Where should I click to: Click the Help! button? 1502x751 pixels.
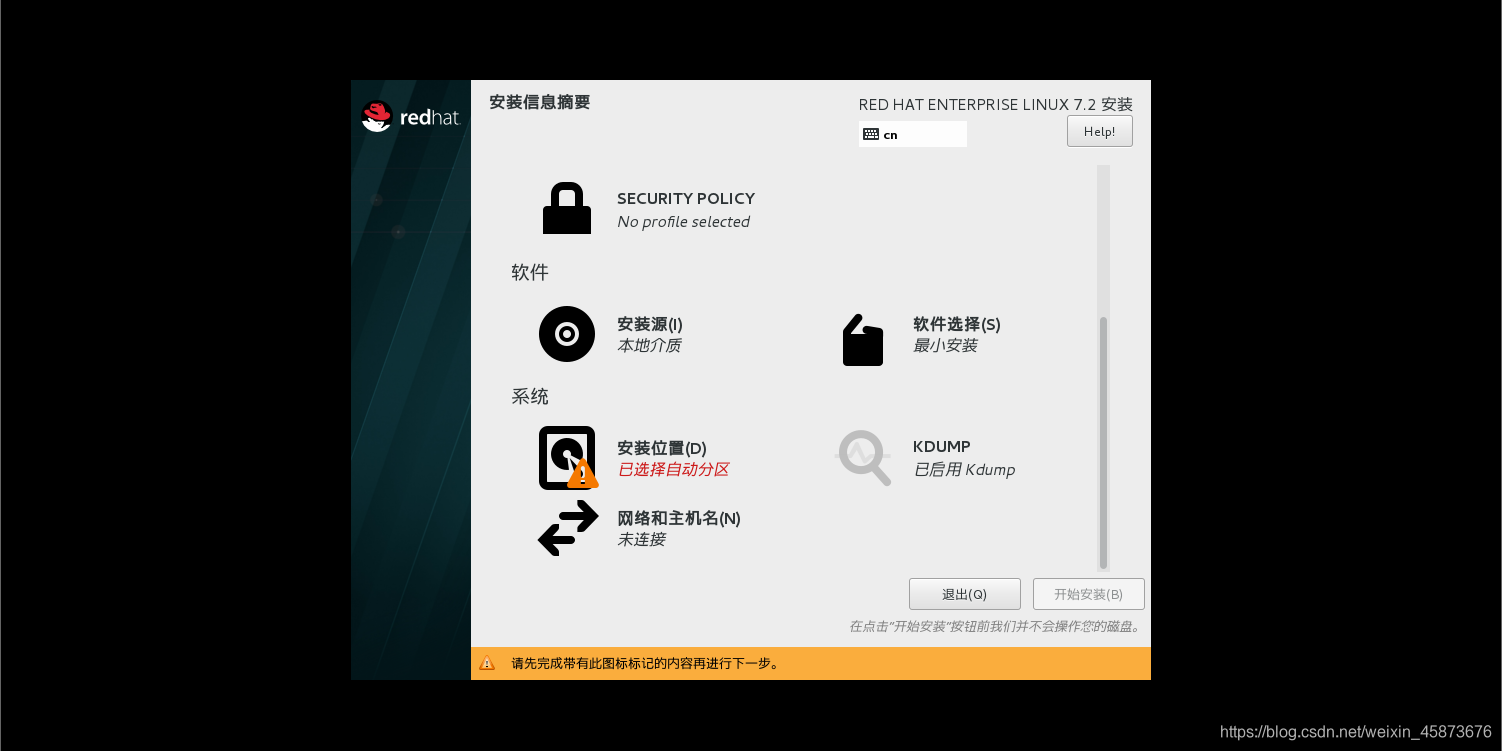click(x=1100, y=131)
